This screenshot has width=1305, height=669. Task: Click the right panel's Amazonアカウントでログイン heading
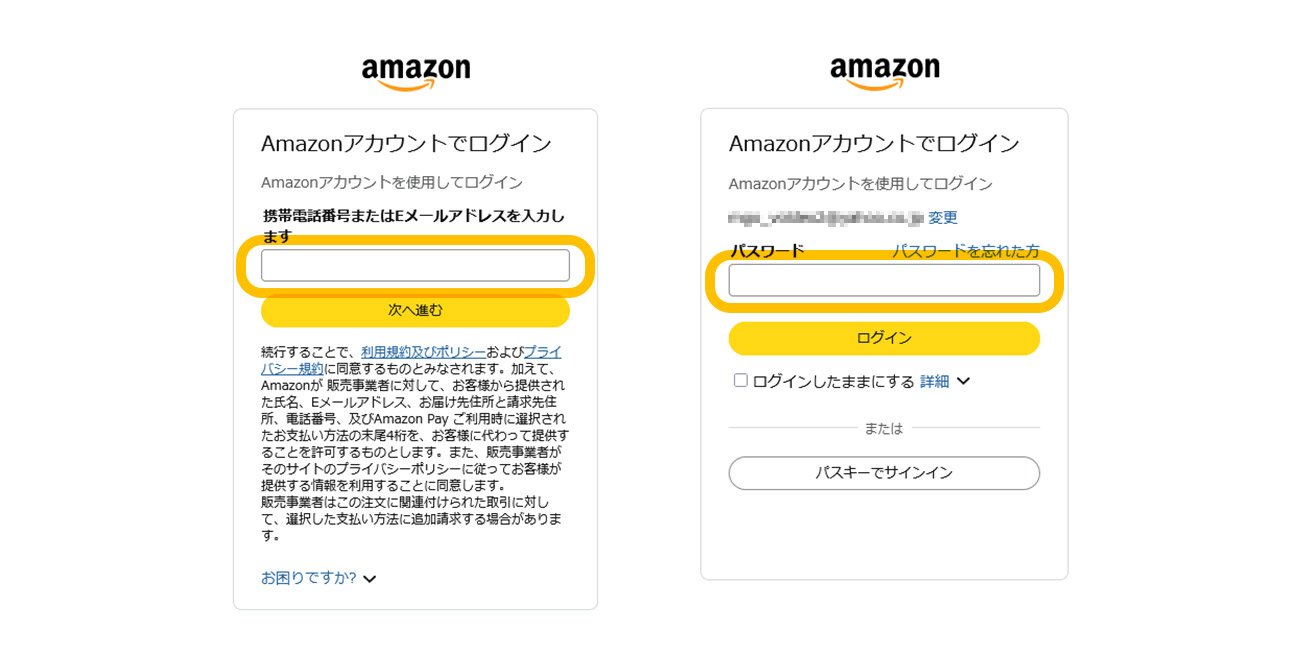(874, 143)
